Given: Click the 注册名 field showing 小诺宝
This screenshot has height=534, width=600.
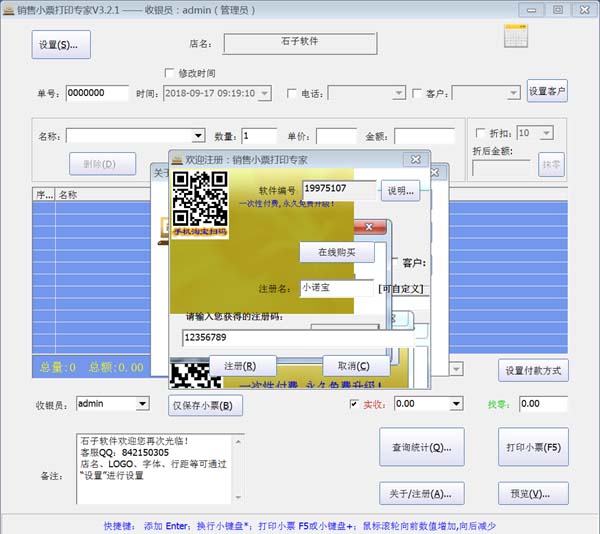Looking at the screenshot, I should coord(336,288).
